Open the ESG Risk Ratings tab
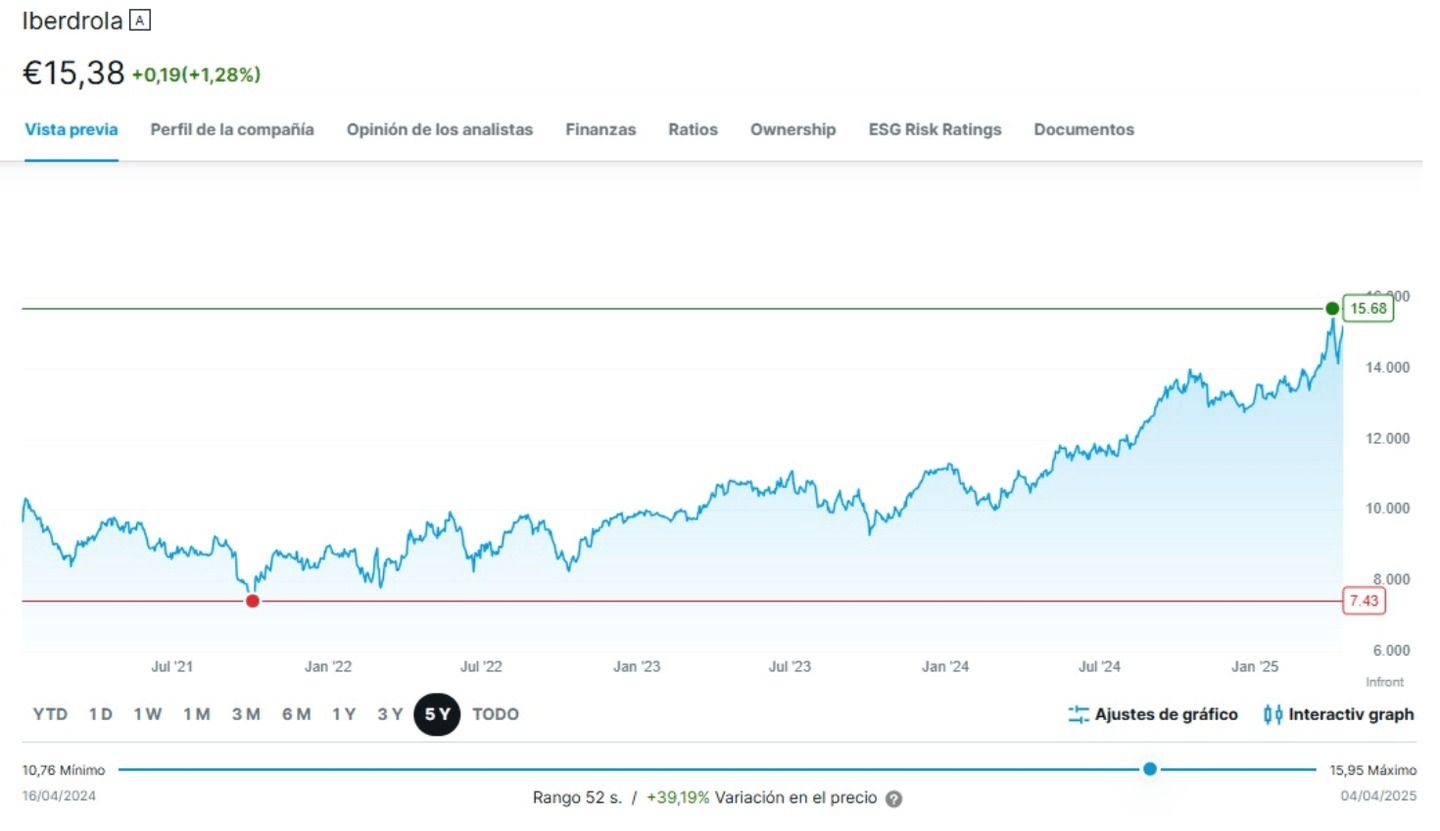Screen dimensions: 1440x831 pos(934,129)
